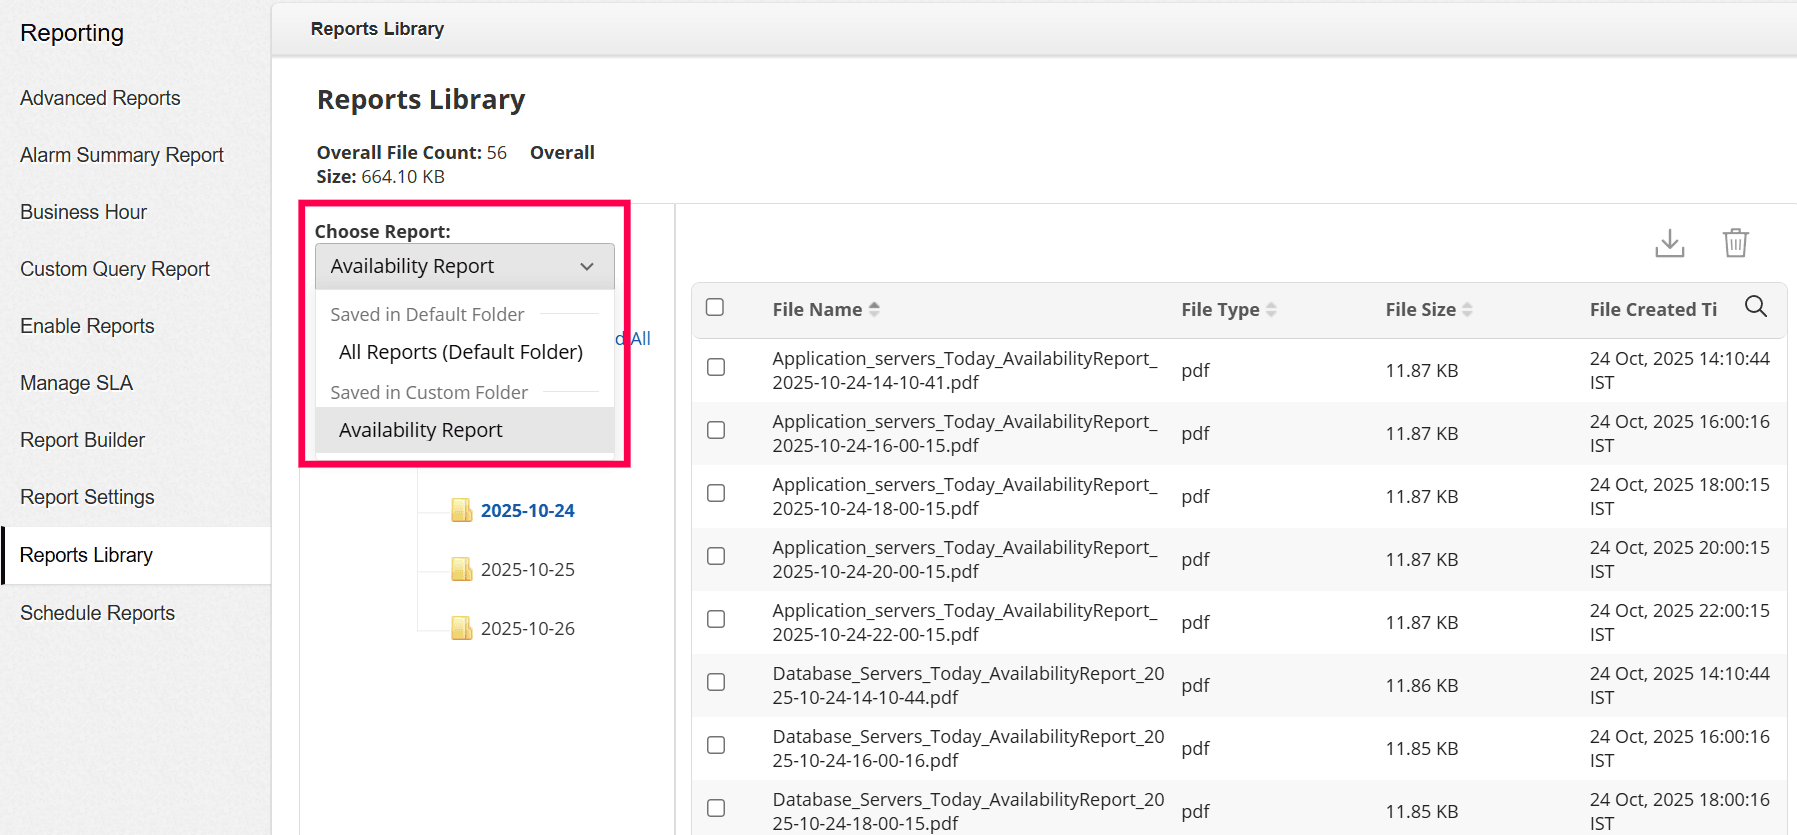Check the Database_Servers 14-10-44 pdf row checkbox
This screenshot has width=1797, height=835.
click(716, 682)
